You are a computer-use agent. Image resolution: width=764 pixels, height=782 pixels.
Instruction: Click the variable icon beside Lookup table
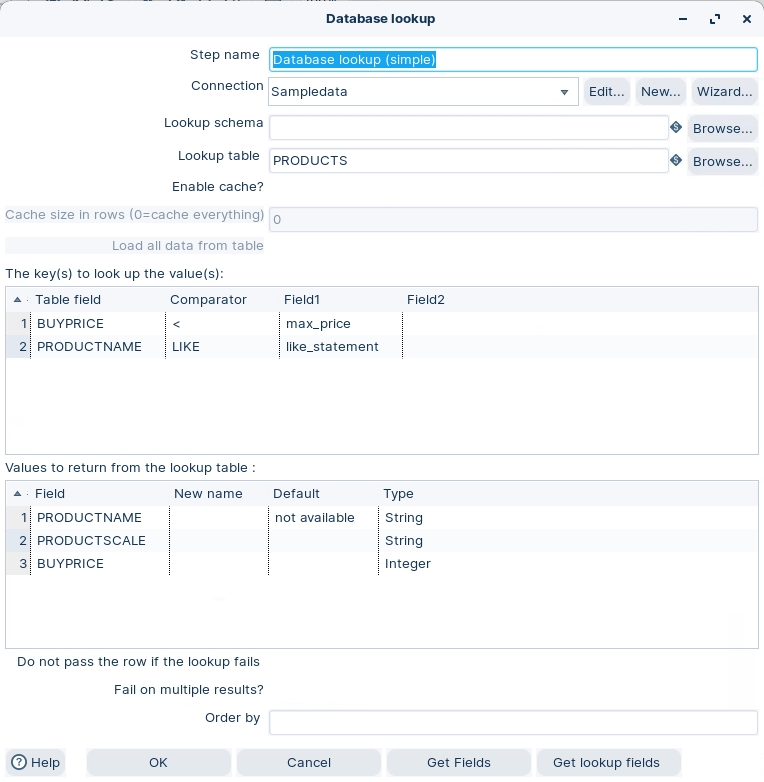[x=676, y=161]
